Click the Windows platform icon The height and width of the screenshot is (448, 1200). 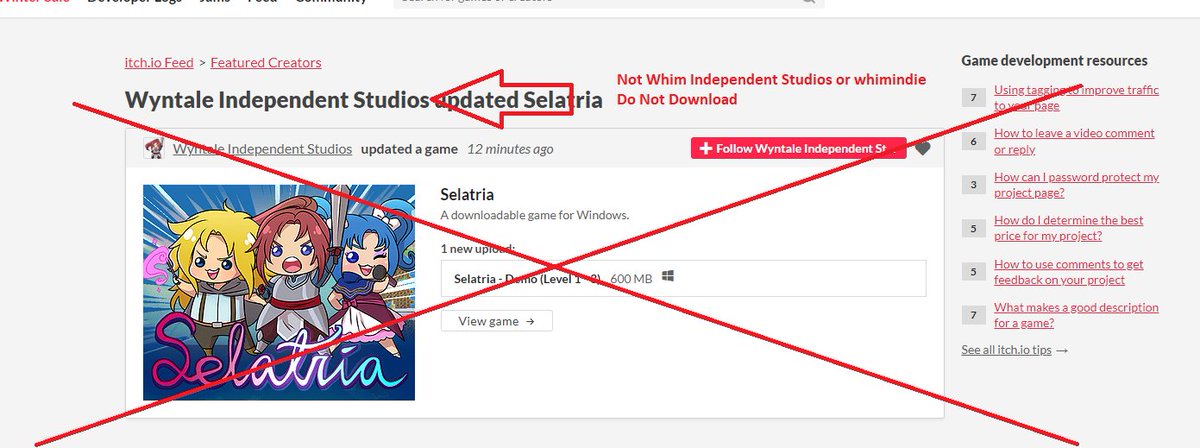tap(667, 277)
